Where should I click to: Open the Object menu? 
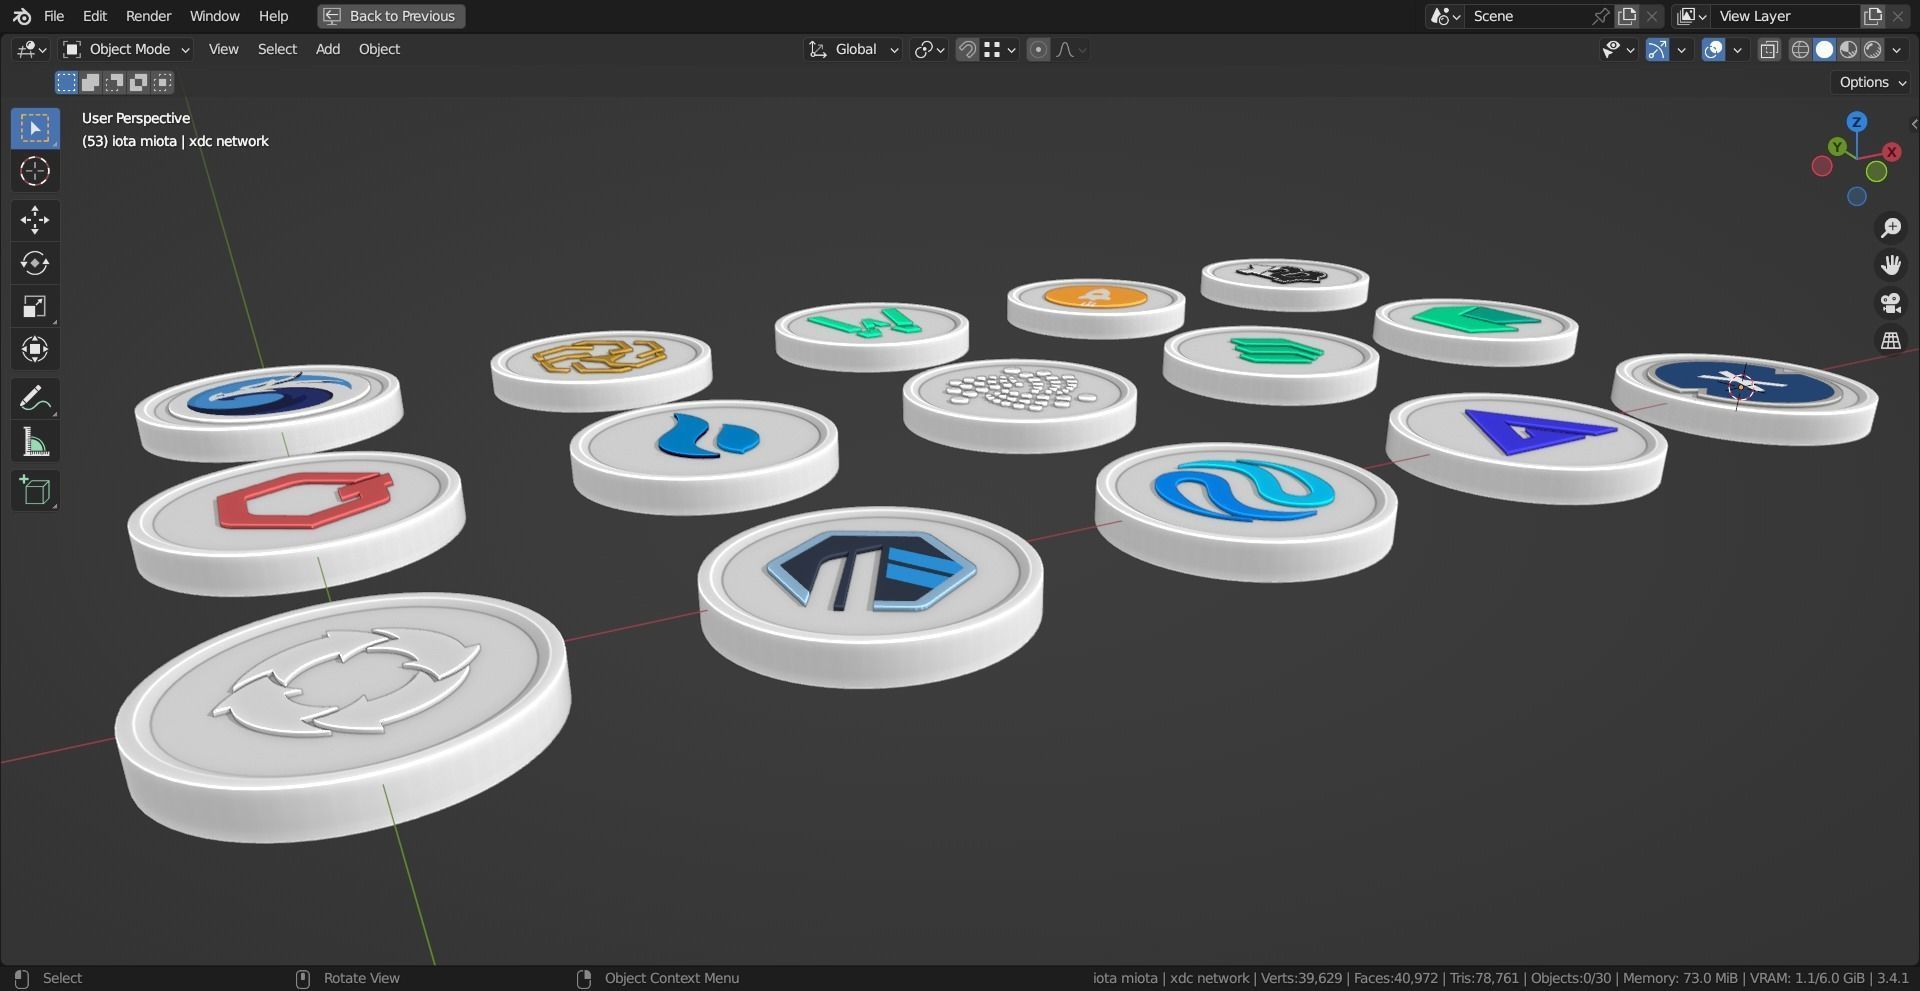click(x=379, y=49)
